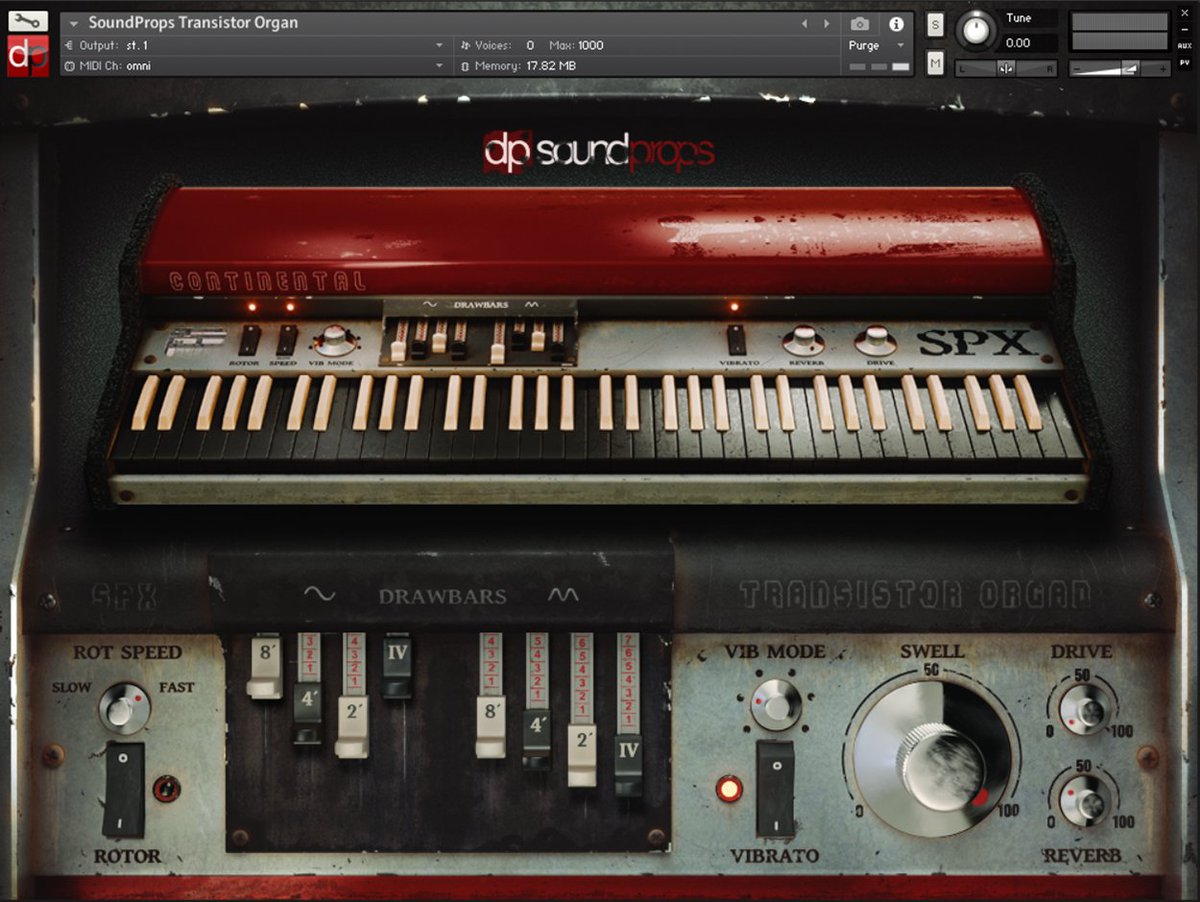Image resolution: width=1200 pixels, height=902 pixels.
Task: Click the output level meter in header
Action: 1120,32
